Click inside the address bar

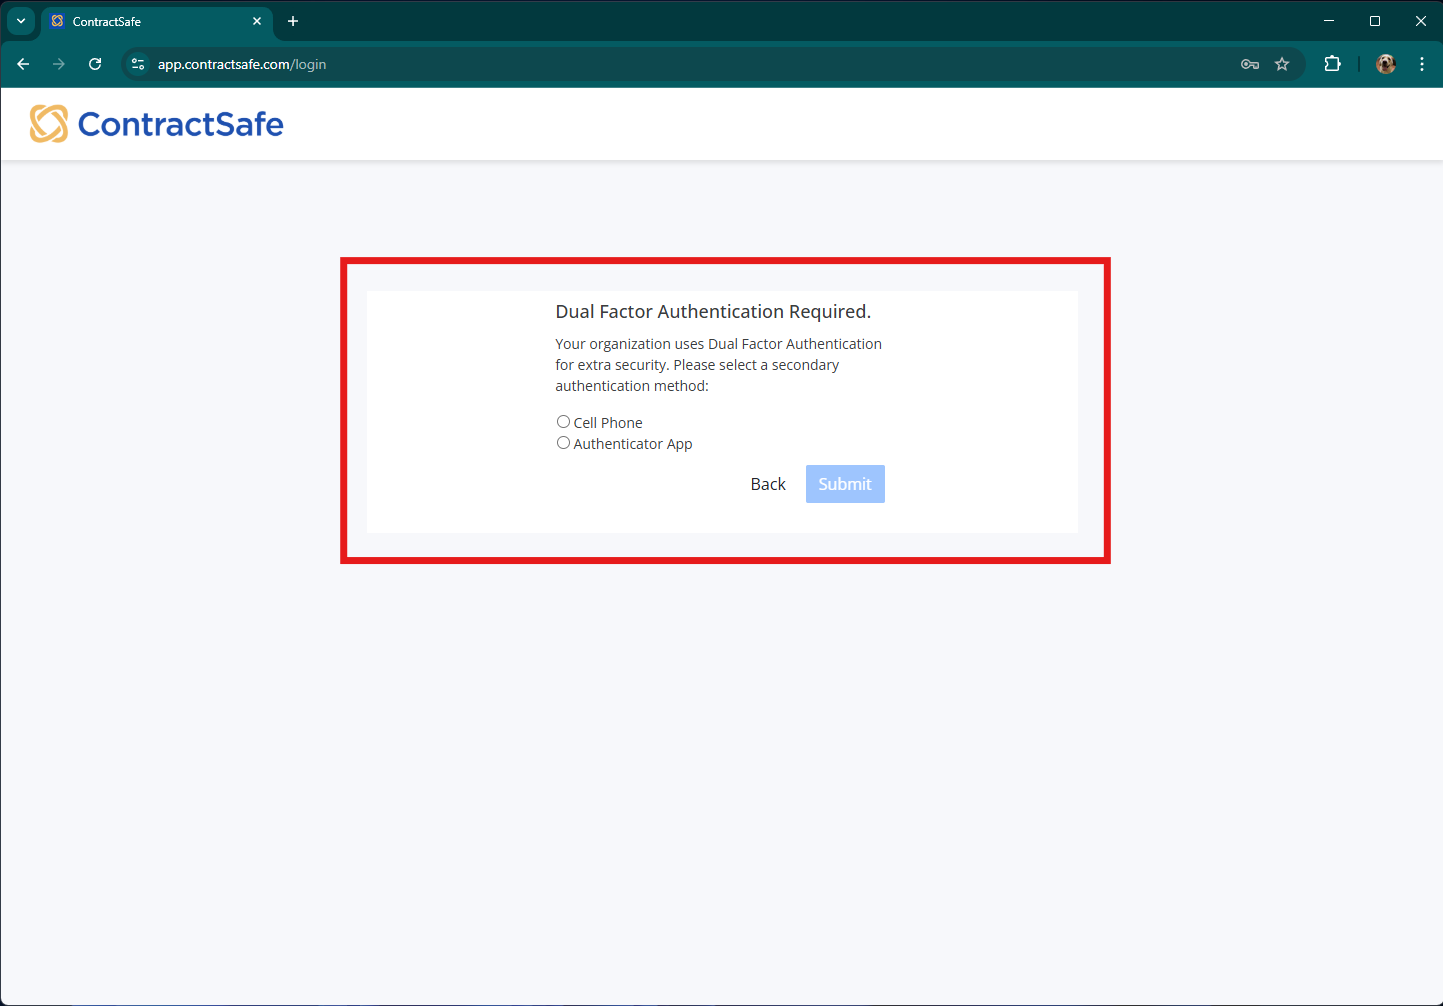coord(600,63)
